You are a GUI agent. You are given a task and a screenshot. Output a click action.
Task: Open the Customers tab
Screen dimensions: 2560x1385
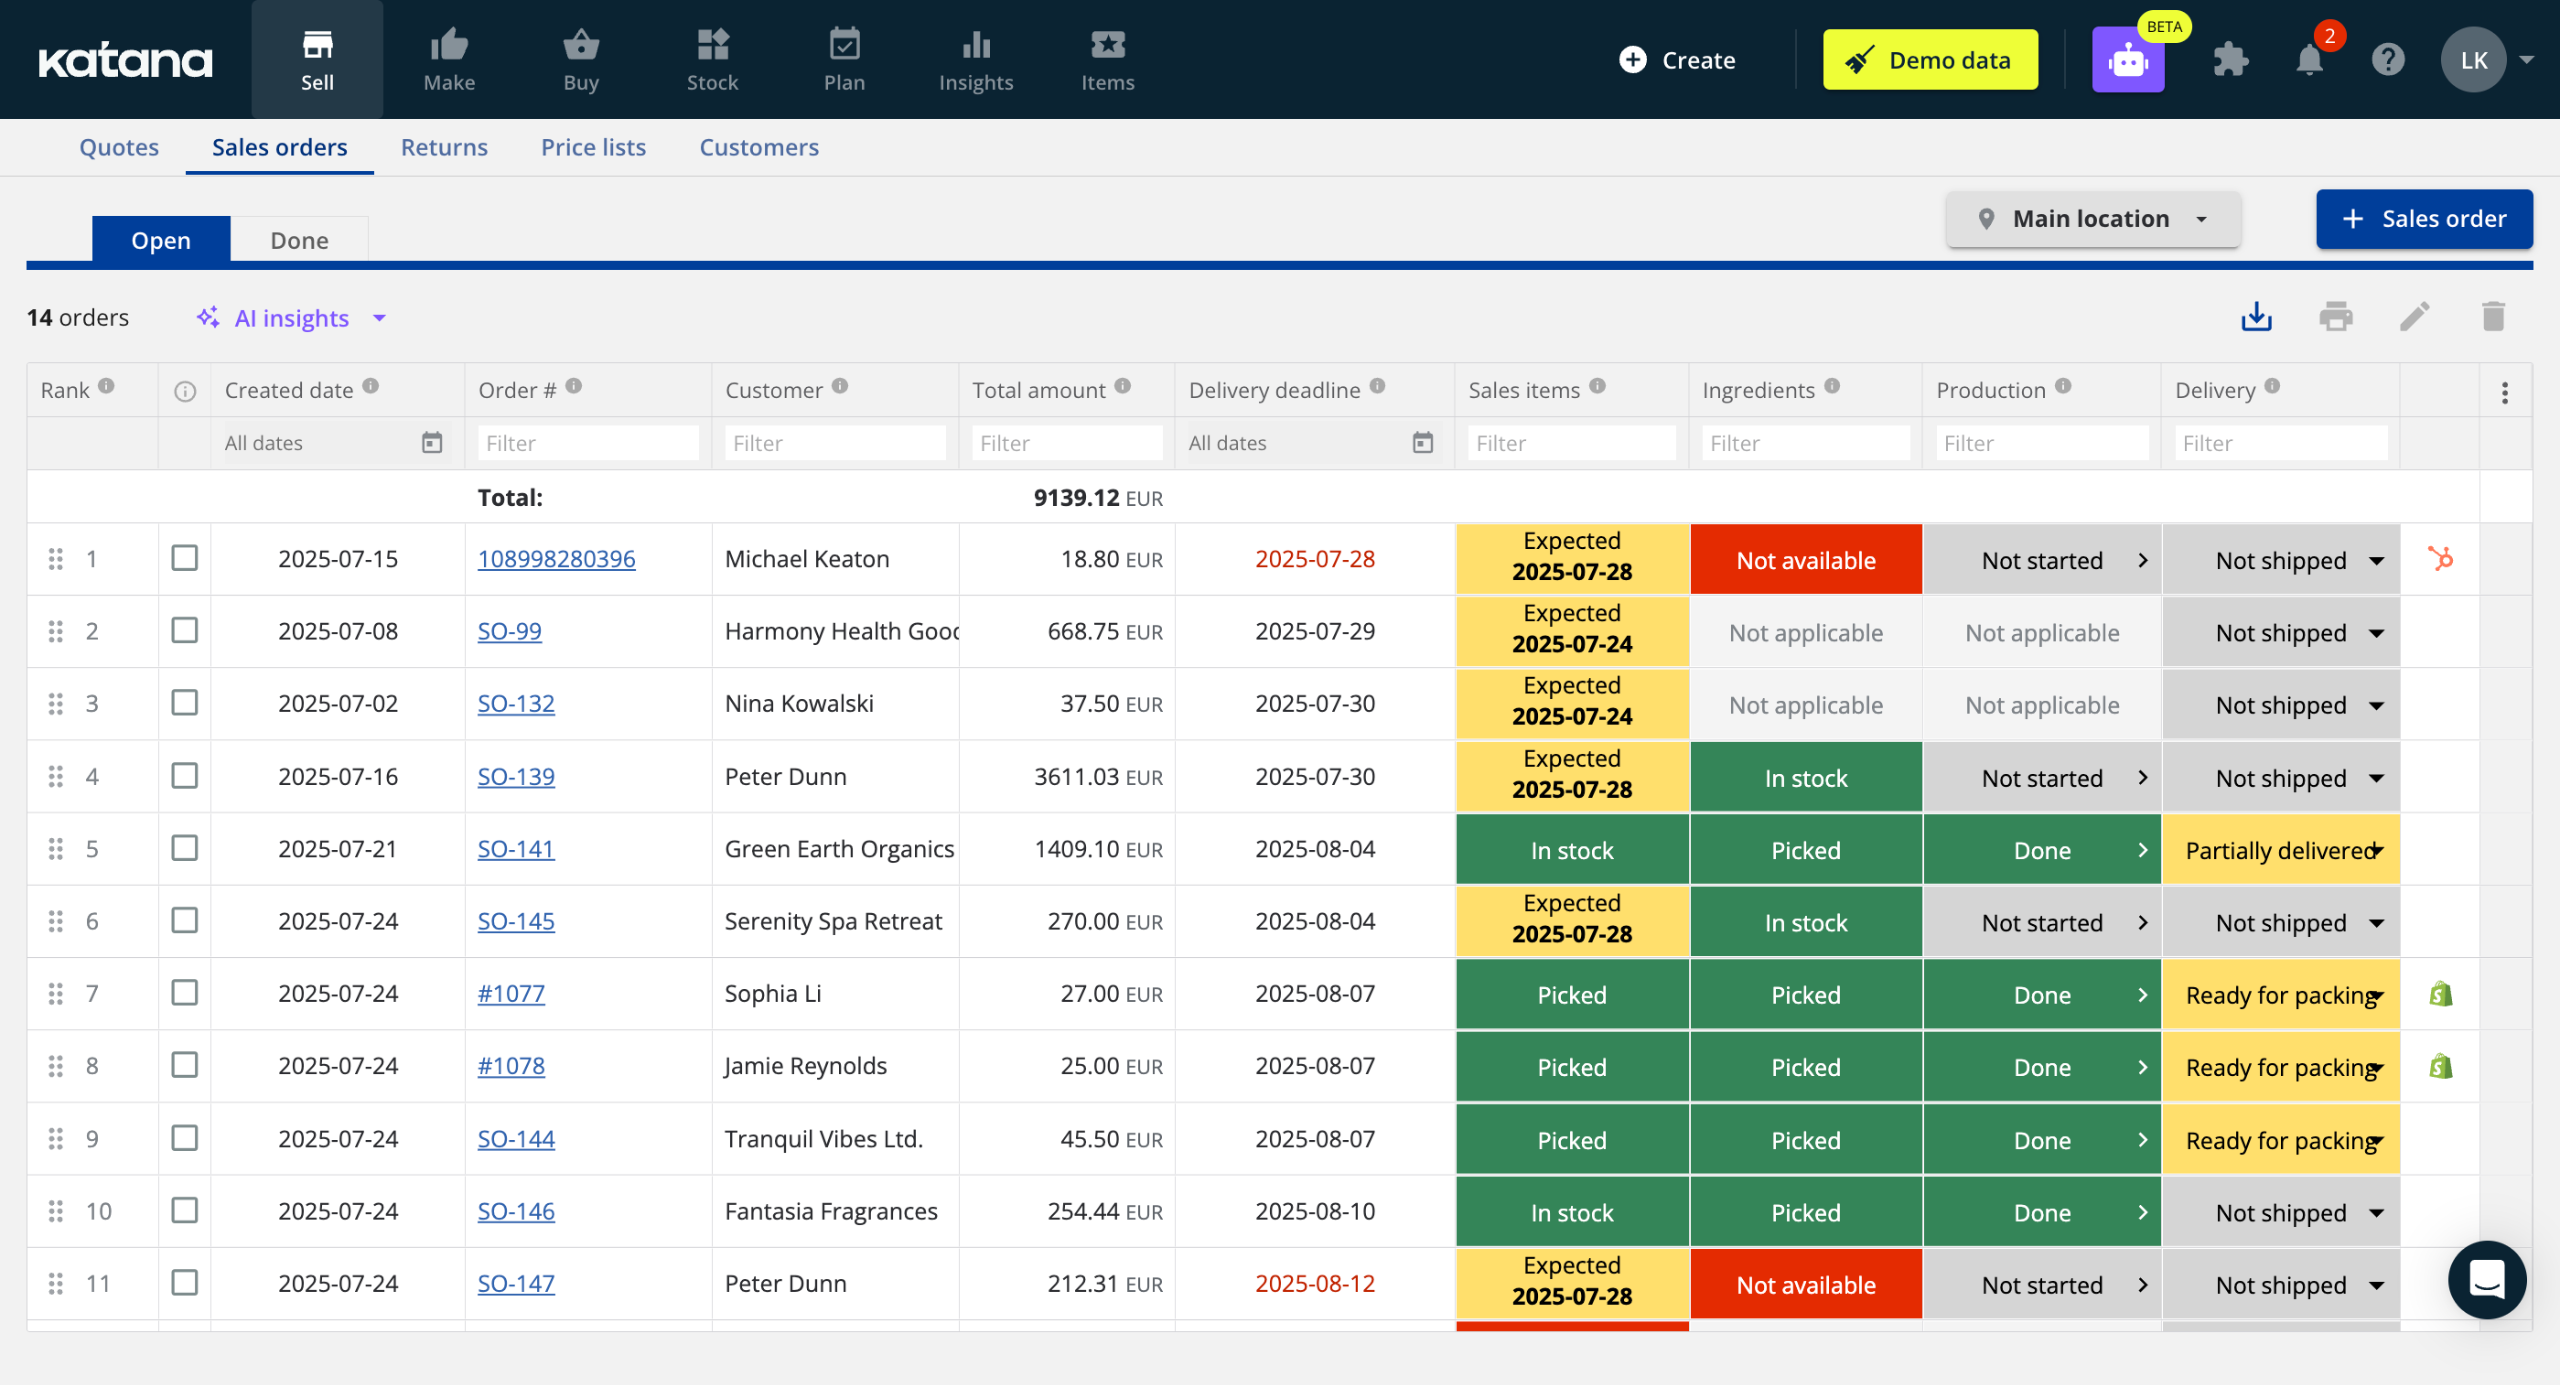click(758, 147)
